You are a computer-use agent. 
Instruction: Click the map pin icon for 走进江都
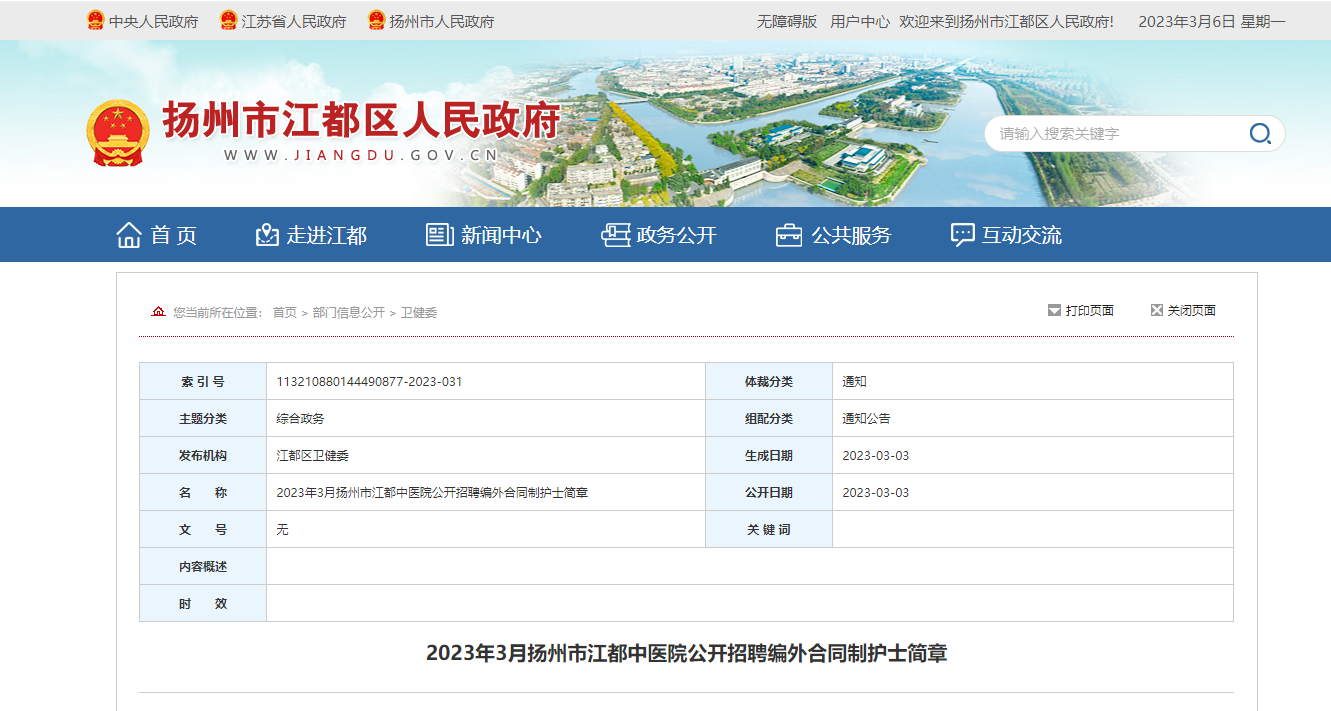(267, 235)
